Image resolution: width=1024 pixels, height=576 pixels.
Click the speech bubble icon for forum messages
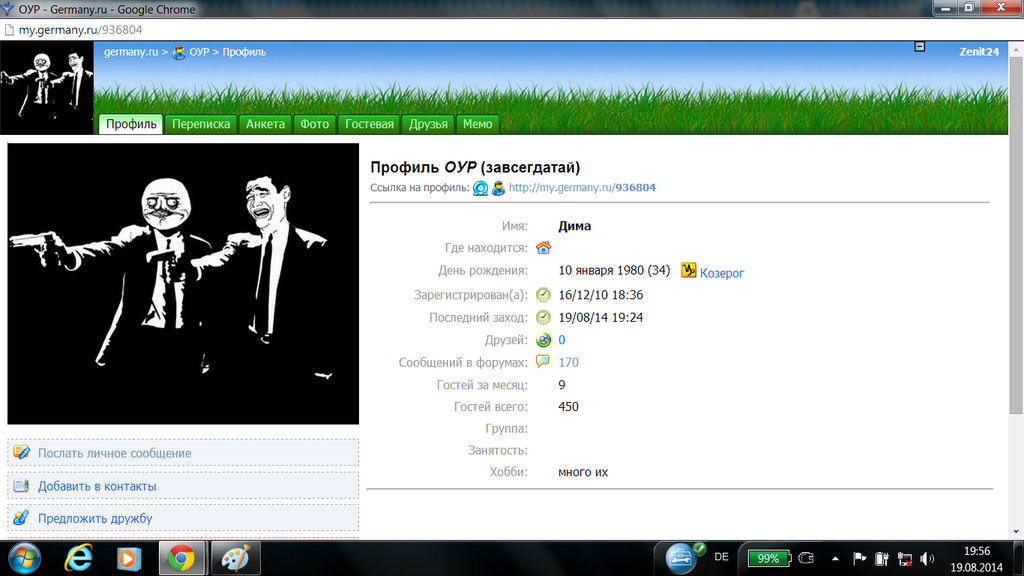pos(544,362)
